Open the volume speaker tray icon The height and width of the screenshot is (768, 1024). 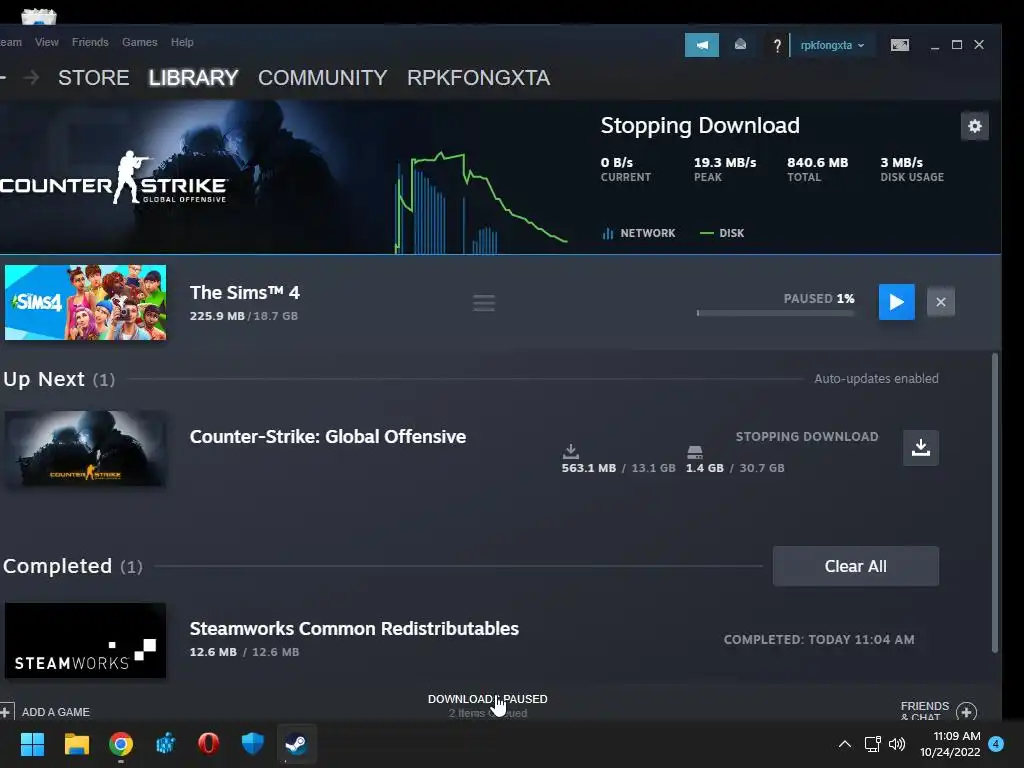[x=897, y=744]
